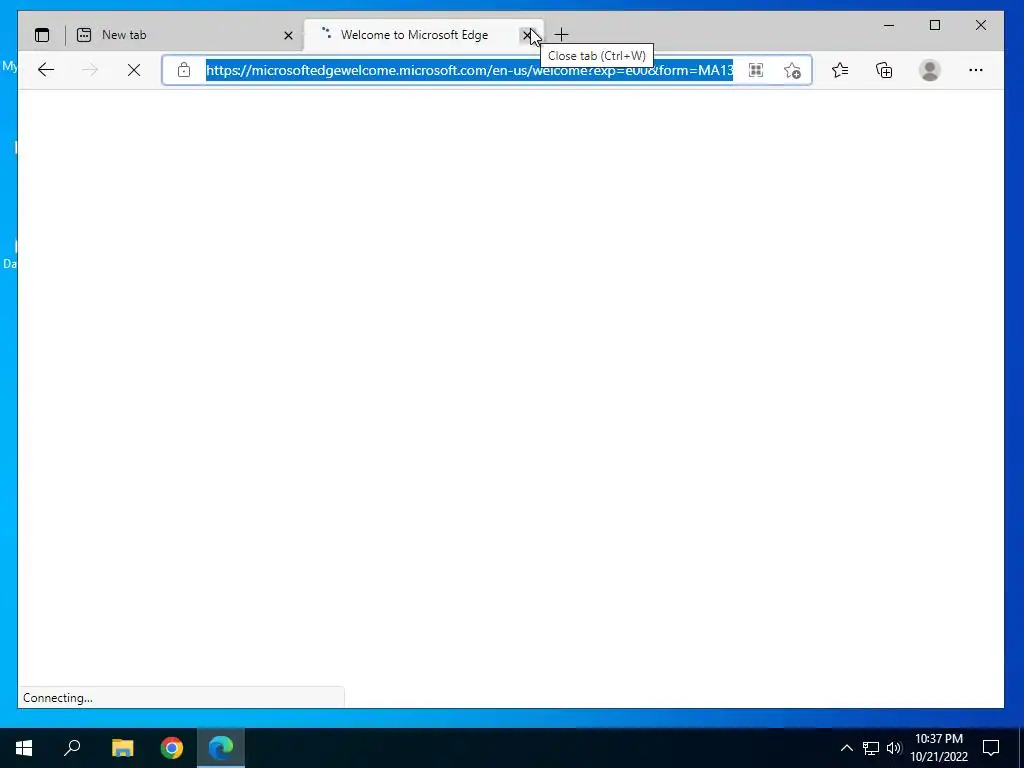
Task: Open a new tab with plus button
Action: tap(562, 35)
